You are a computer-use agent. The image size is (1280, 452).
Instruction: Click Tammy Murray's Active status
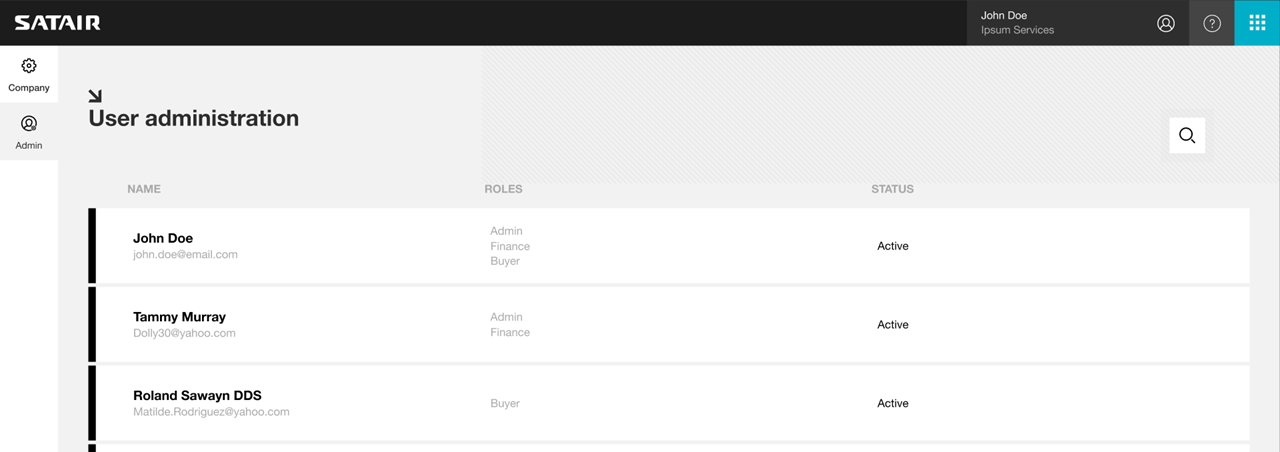(893, 325)
